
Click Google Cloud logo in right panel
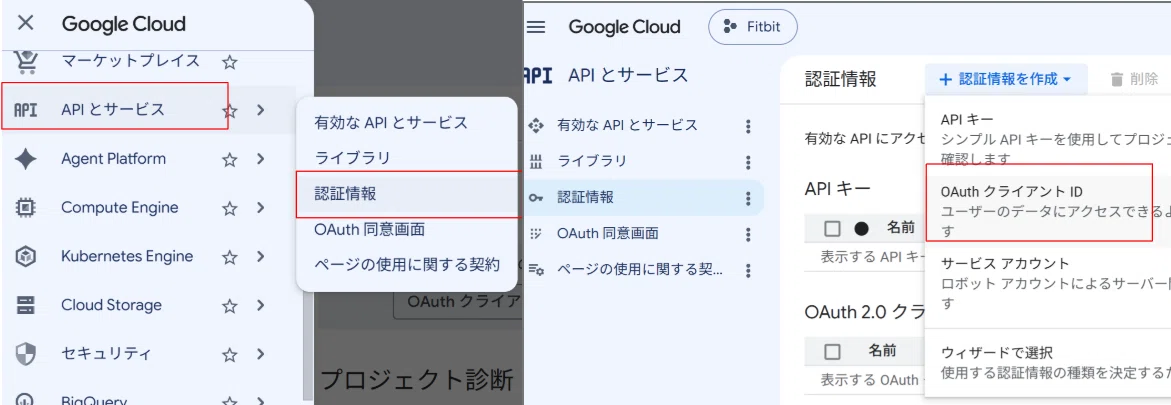[624, 28]
